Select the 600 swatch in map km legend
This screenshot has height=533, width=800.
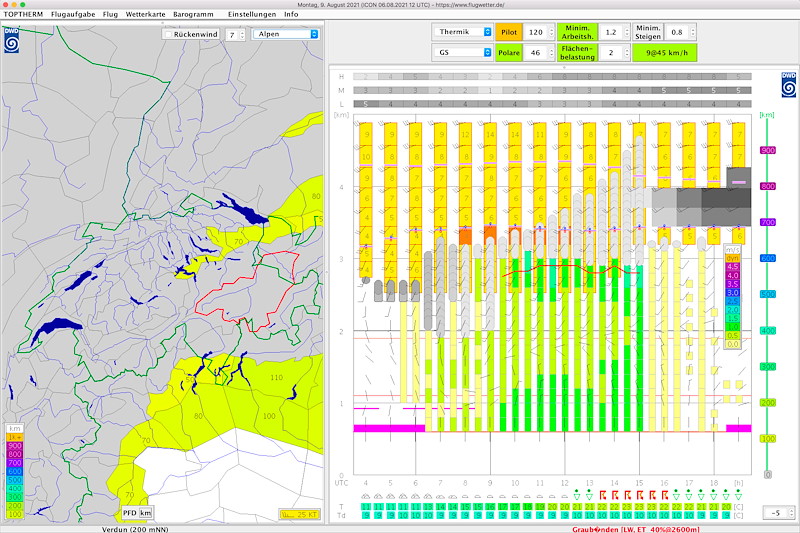click(x=15, y=472)
